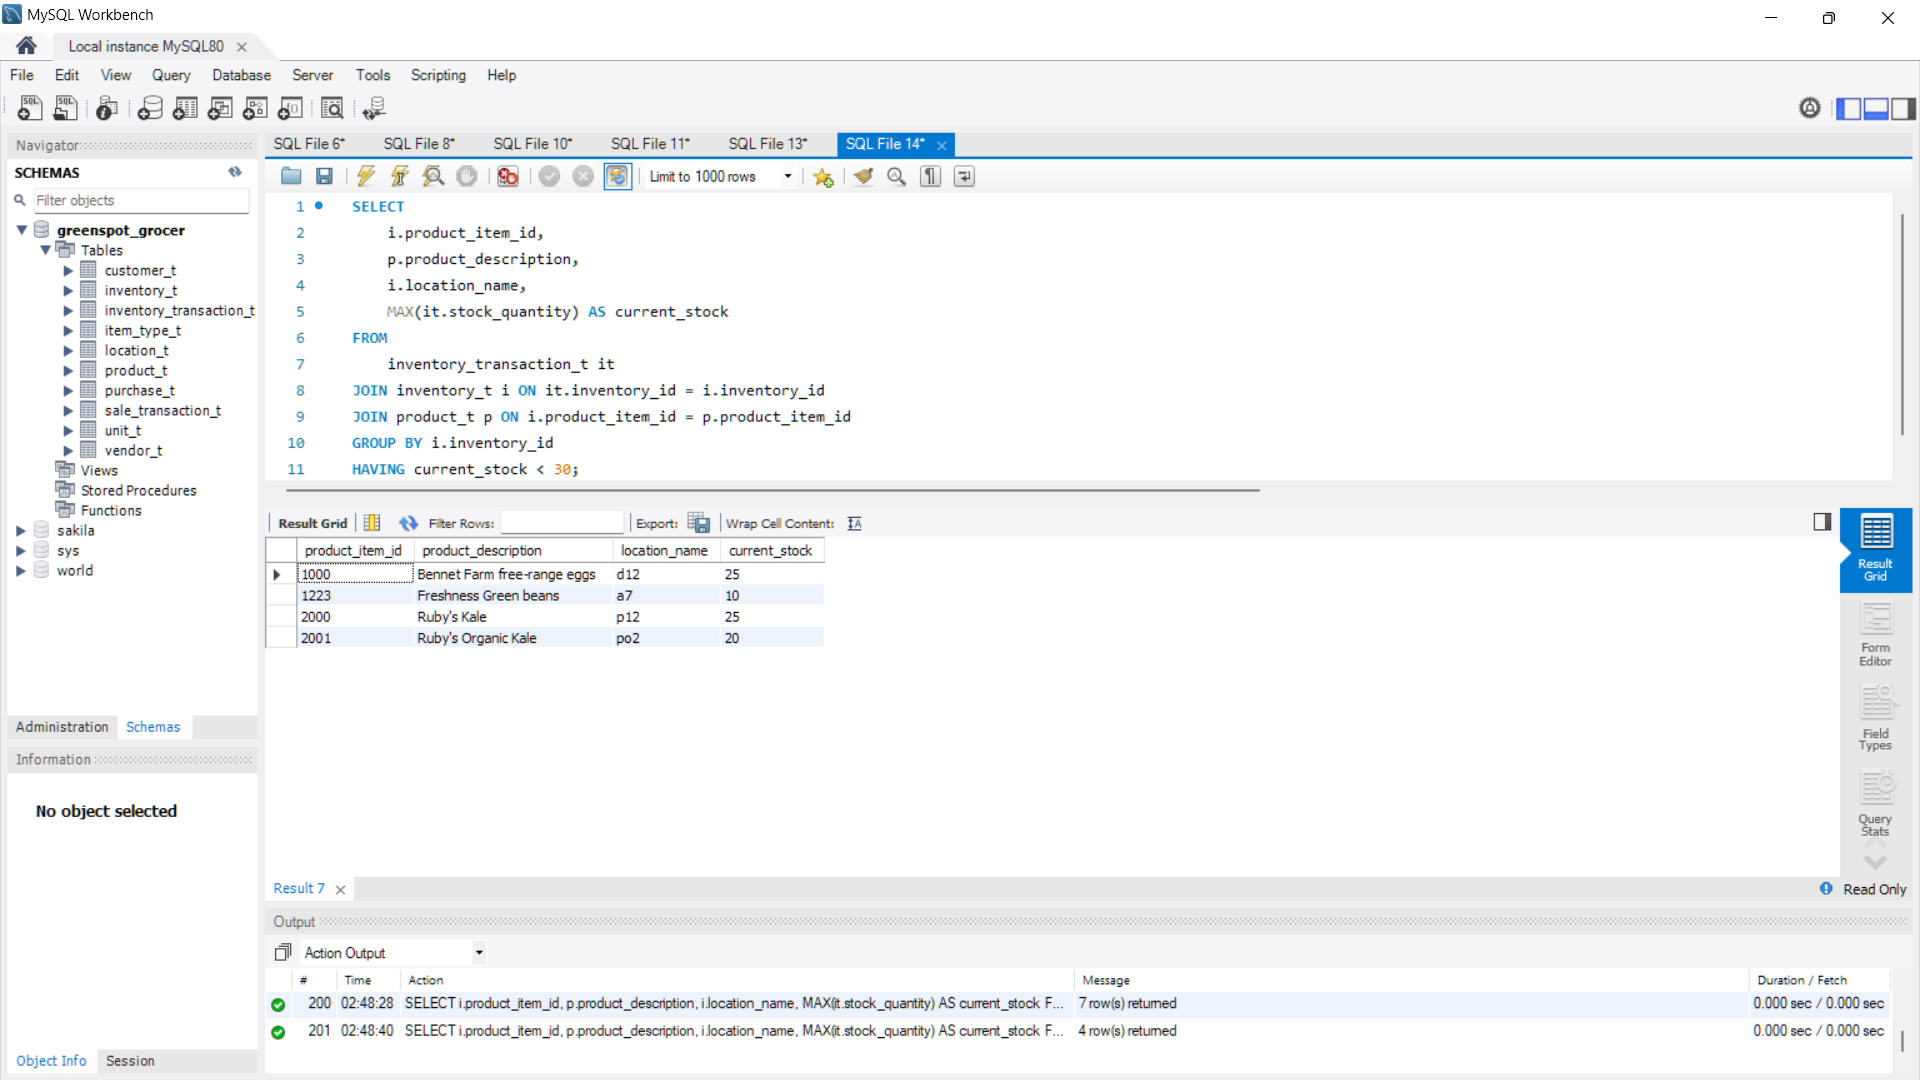The height and width of the screenshot is (1080, 1920).
Task: Open Limit to 1000 rows dropdown
Action: 788,176
